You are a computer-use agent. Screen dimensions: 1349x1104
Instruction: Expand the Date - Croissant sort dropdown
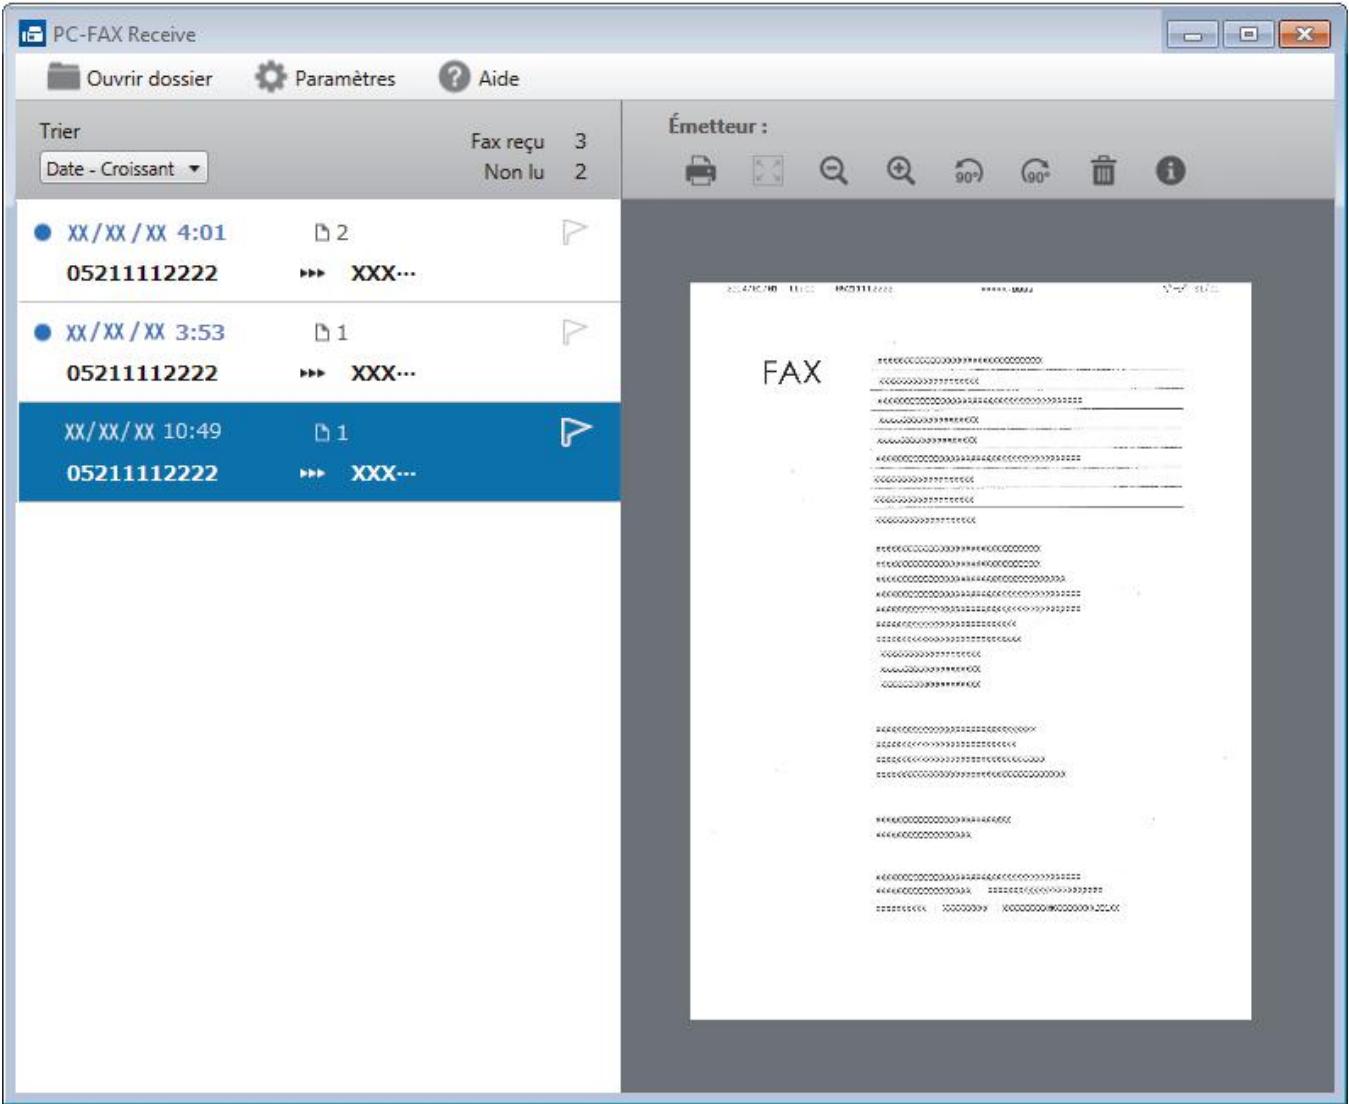pyautogui.click(x=124, y=168)
